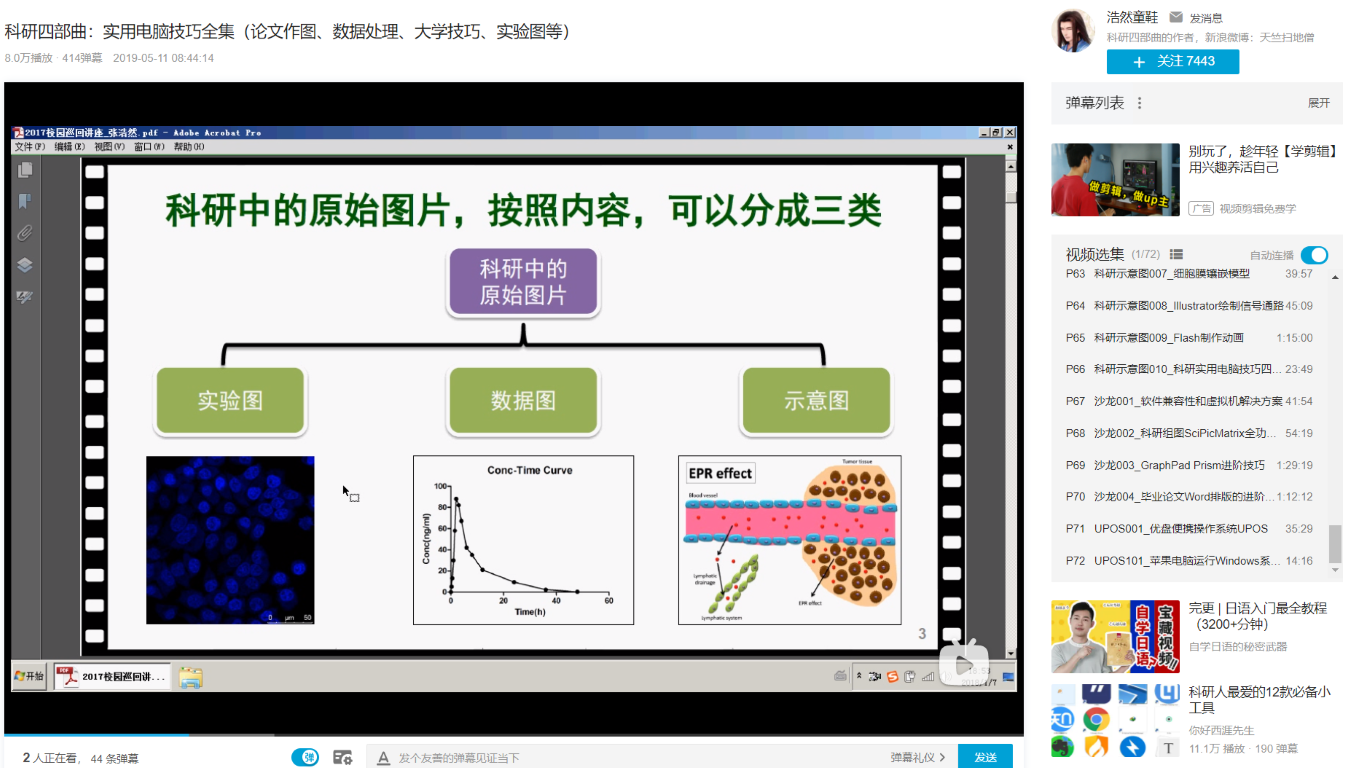This screenshot has height=768, width=1362.
Task: Click the orange Sogou S tray icon
Action: click(x=893, y=677)
